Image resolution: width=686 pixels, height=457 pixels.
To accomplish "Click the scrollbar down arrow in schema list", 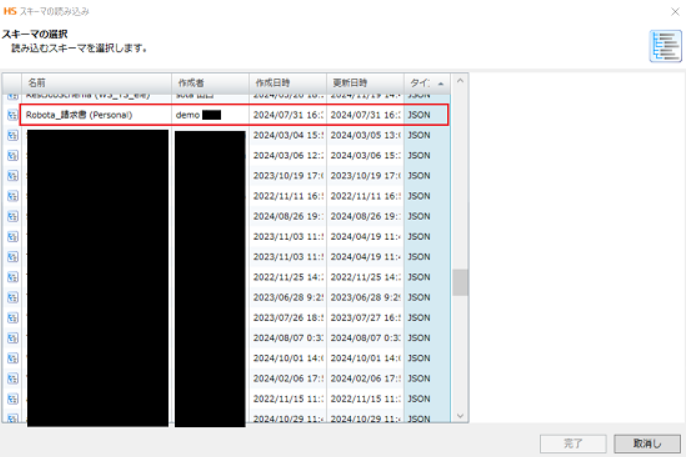I will point(460,415).
